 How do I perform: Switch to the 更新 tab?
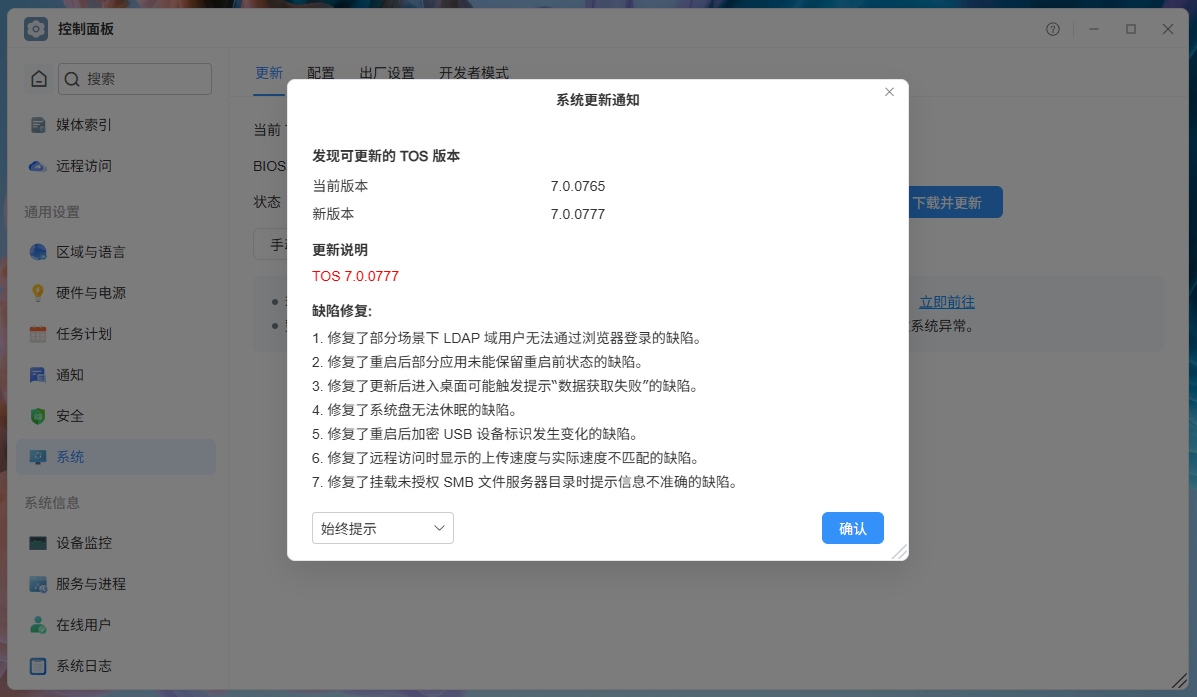[269, 73]
